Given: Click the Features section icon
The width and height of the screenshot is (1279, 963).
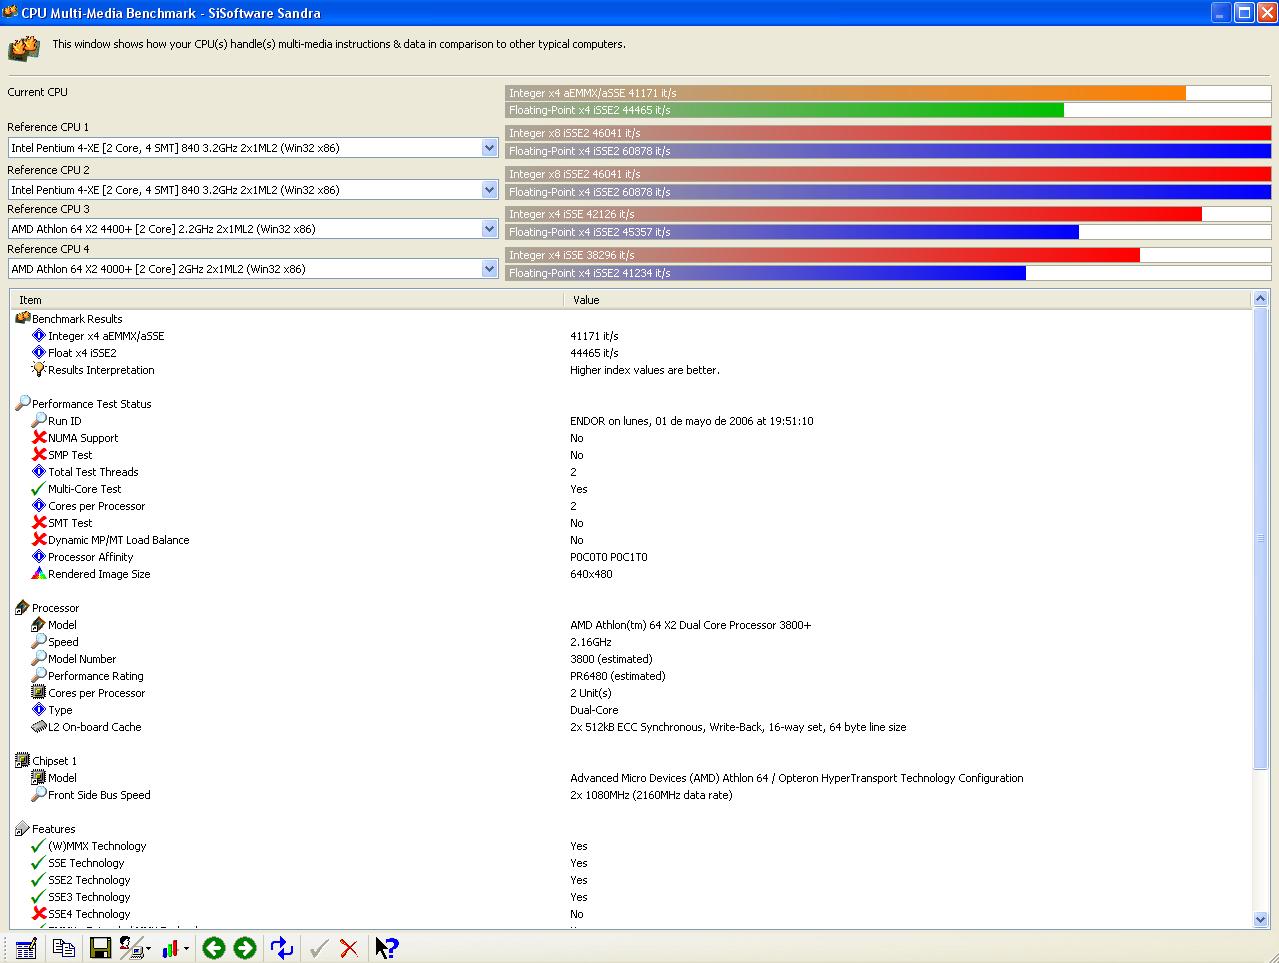Looking at the screenshot, I should tap(23, 828).
